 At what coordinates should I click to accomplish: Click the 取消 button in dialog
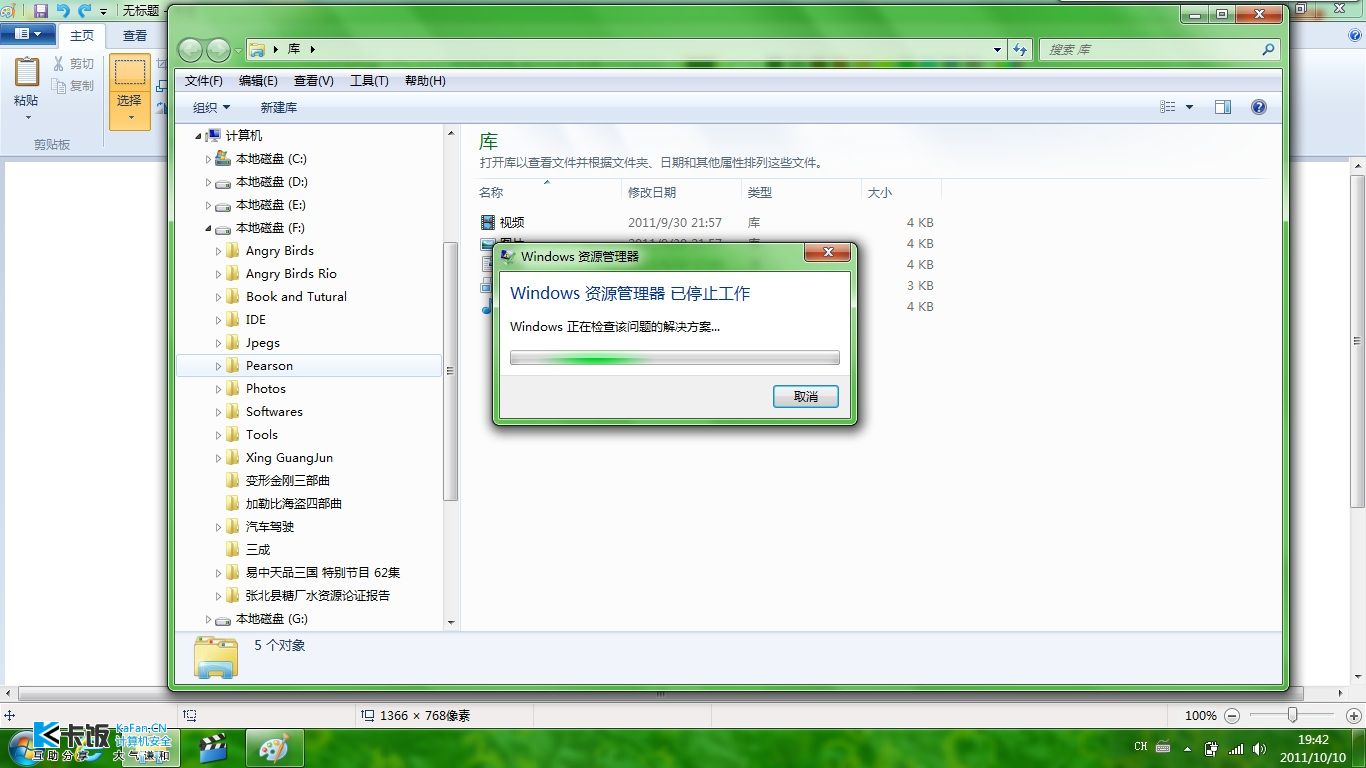(x=805, y=397)
